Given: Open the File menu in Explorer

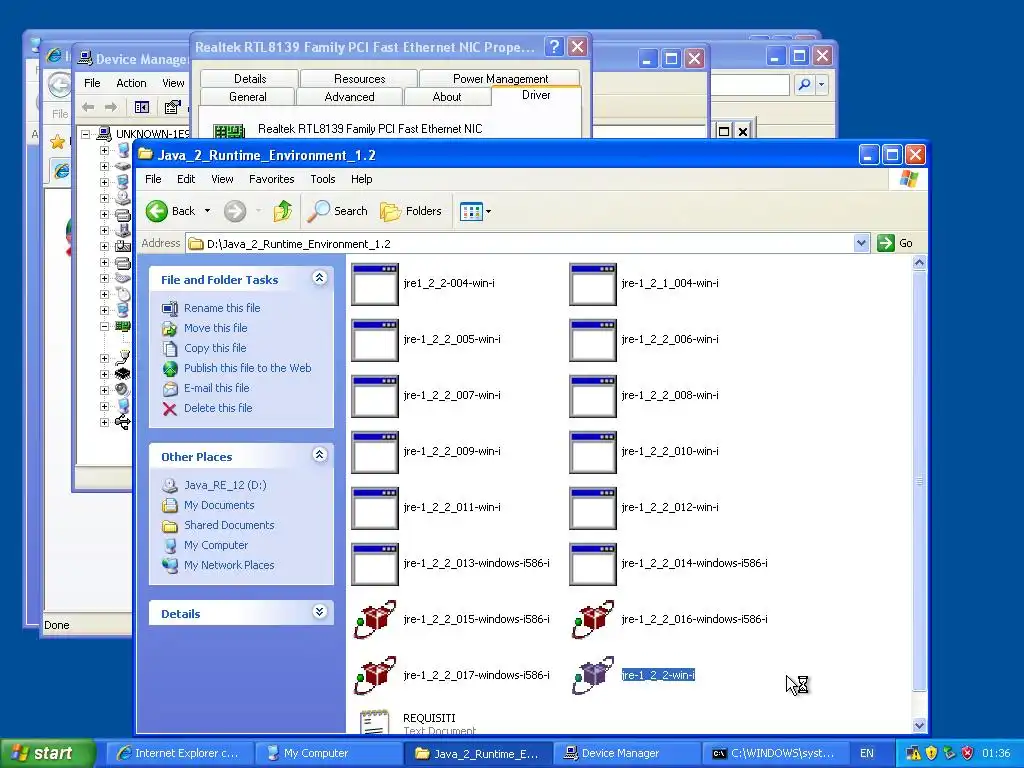Looking at the screenshot, I should (153, 179).
